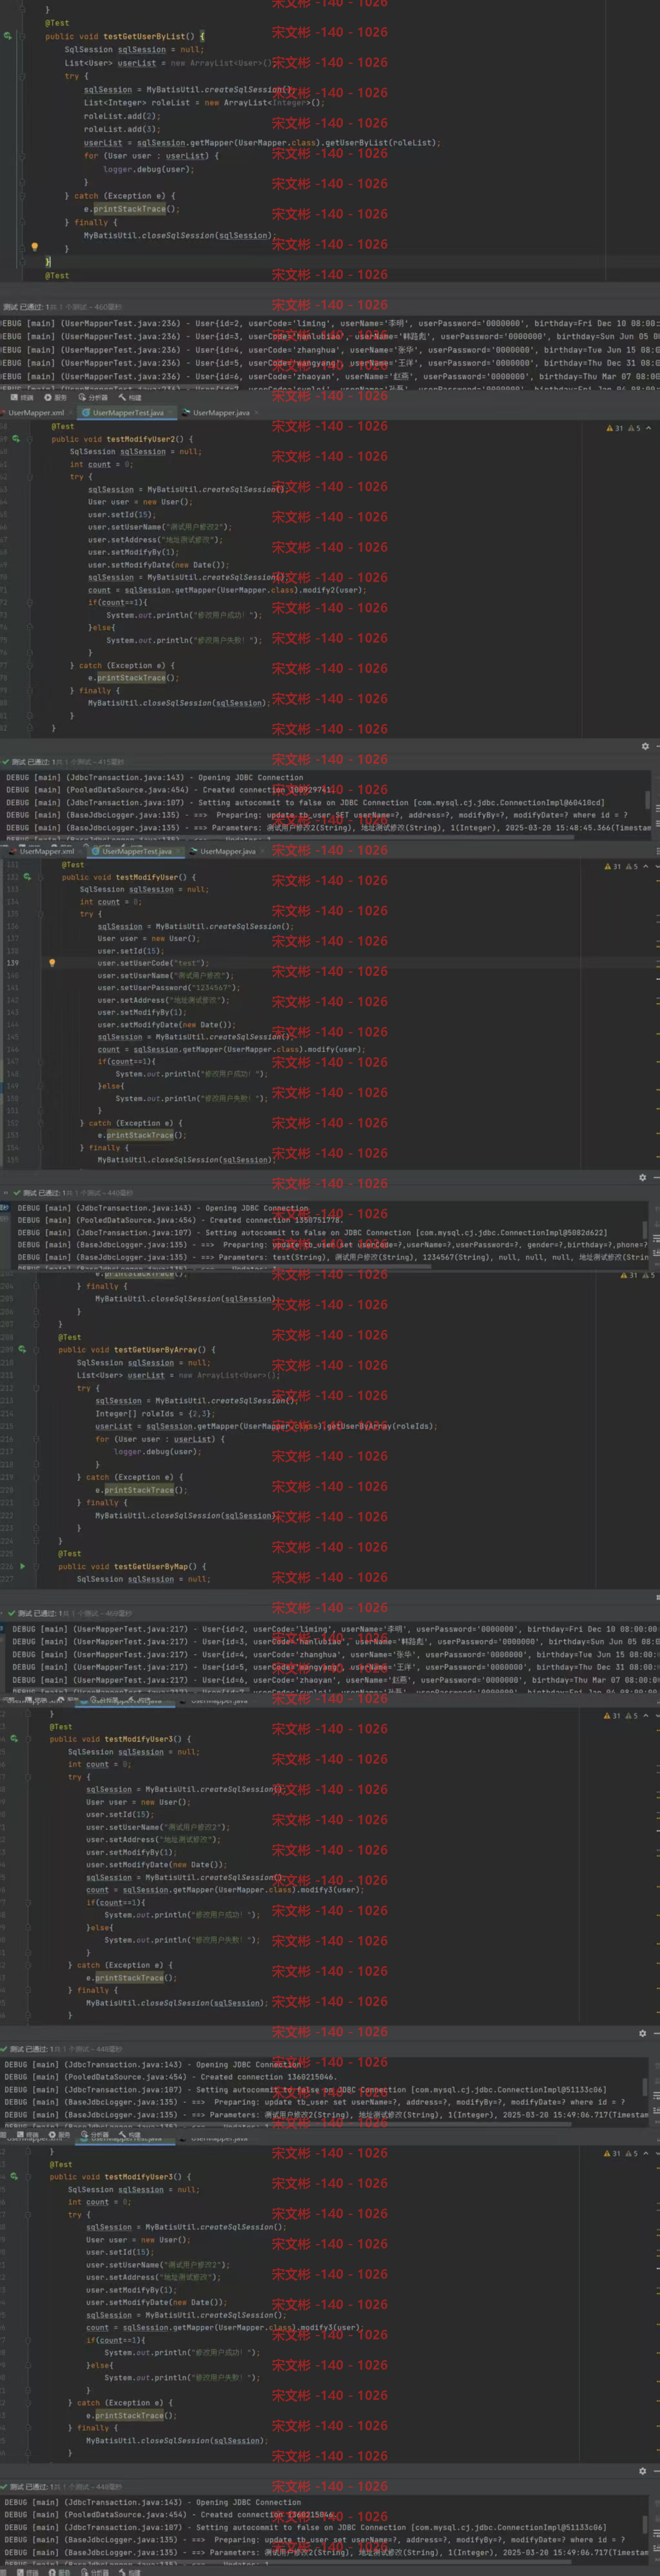Run testModifyUser2 from its gutter icon
This screenshot has height=2576, width=660.
click(15, 439)
